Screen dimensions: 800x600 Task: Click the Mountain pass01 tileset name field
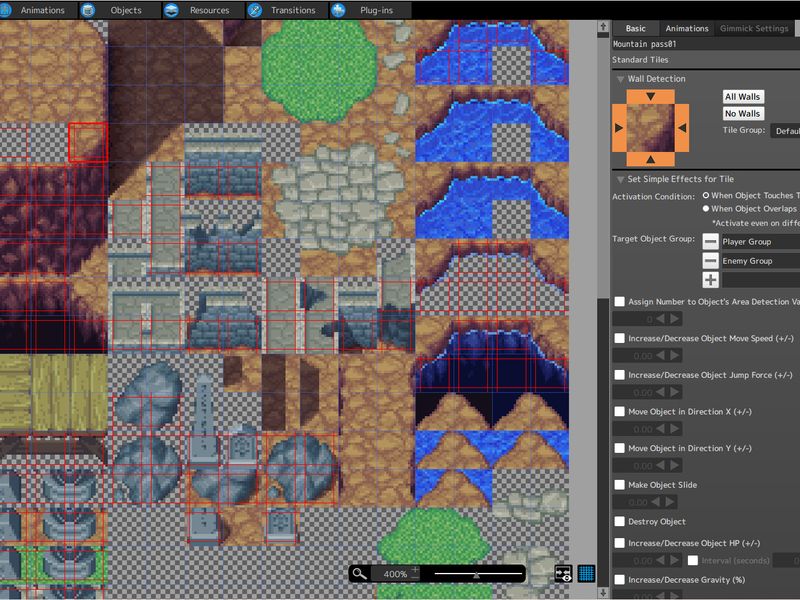(x=706, y=44)
